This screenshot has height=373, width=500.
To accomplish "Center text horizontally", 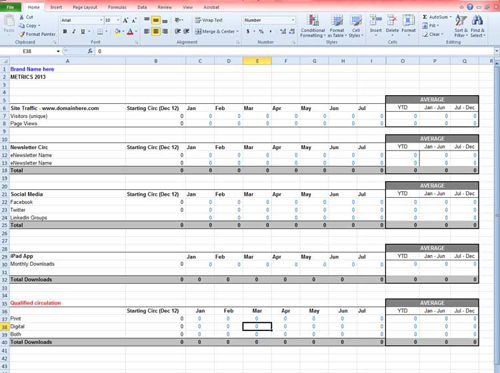I will 156,31.
